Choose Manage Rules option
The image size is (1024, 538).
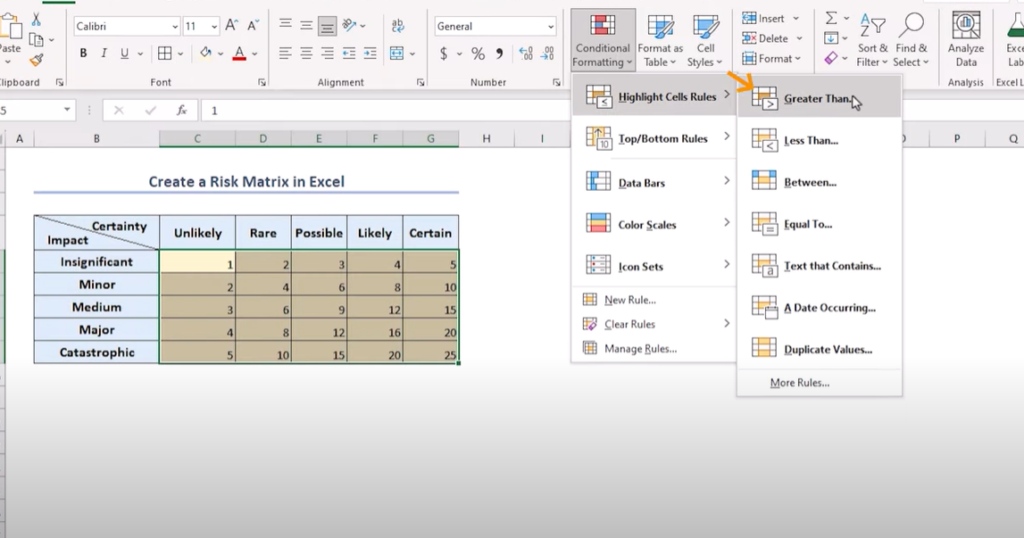click(654, 349)
